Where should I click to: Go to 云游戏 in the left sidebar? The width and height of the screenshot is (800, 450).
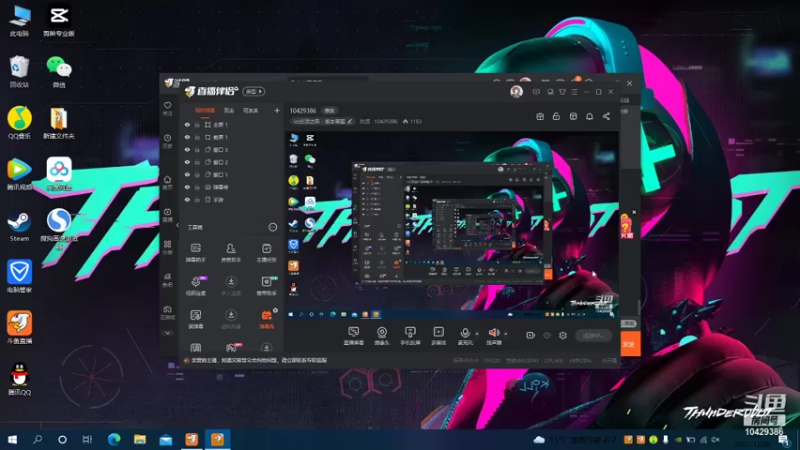(x=167, y=312)
